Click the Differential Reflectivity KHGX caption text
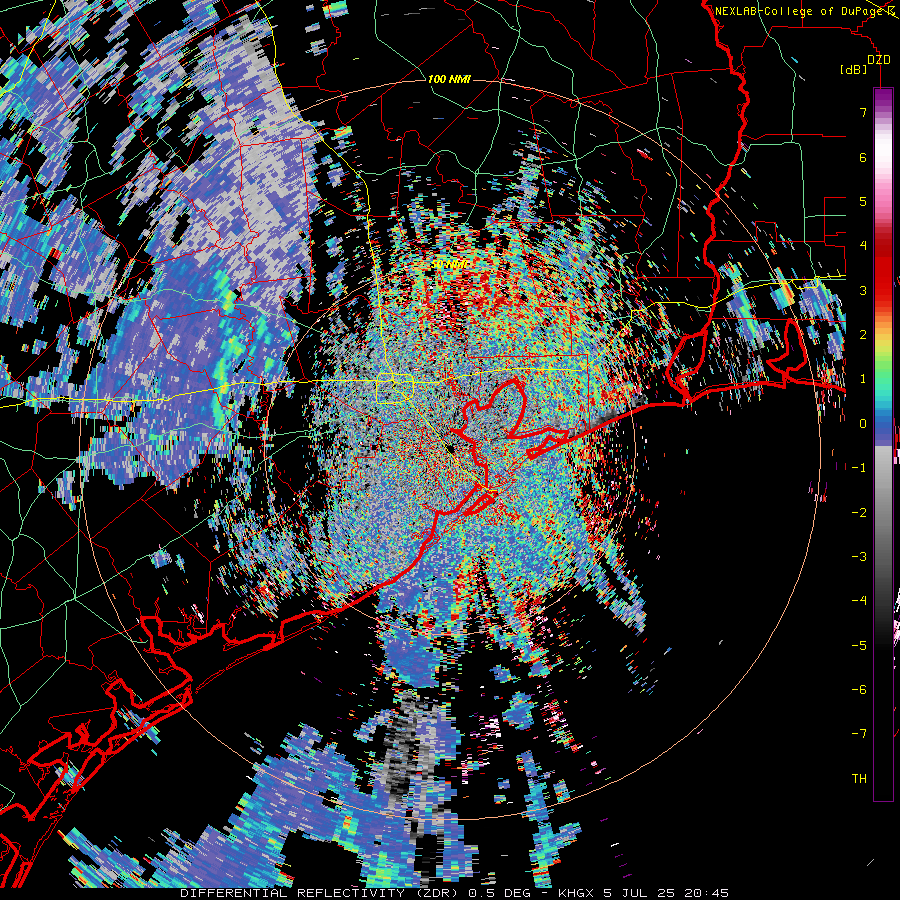Viewport: 900px width, 900px height. [x=454, y=893]
